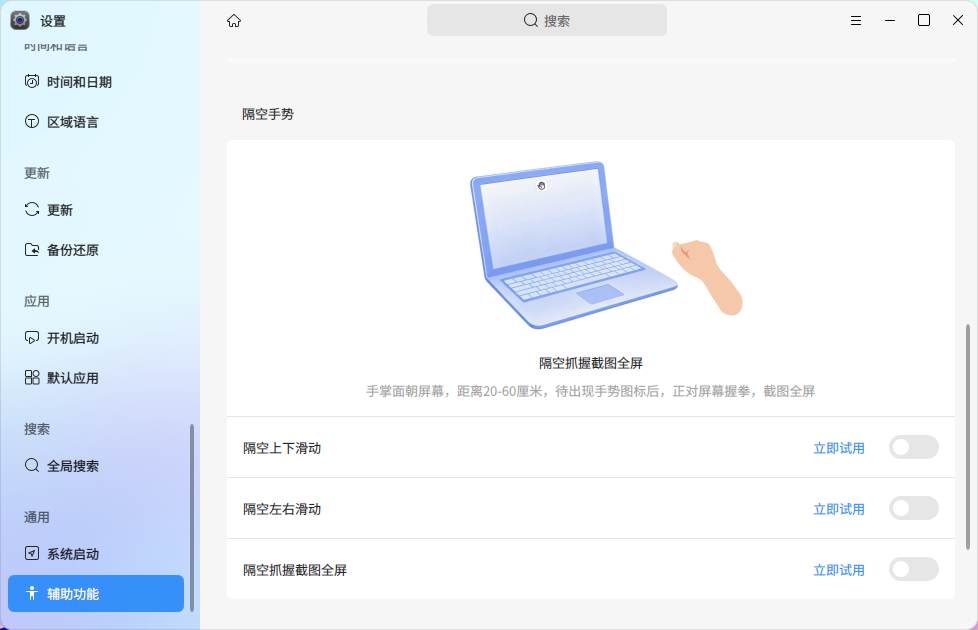Click the 隔空手势 section heading
Viewport: 978px width, 630px height.
268,114
